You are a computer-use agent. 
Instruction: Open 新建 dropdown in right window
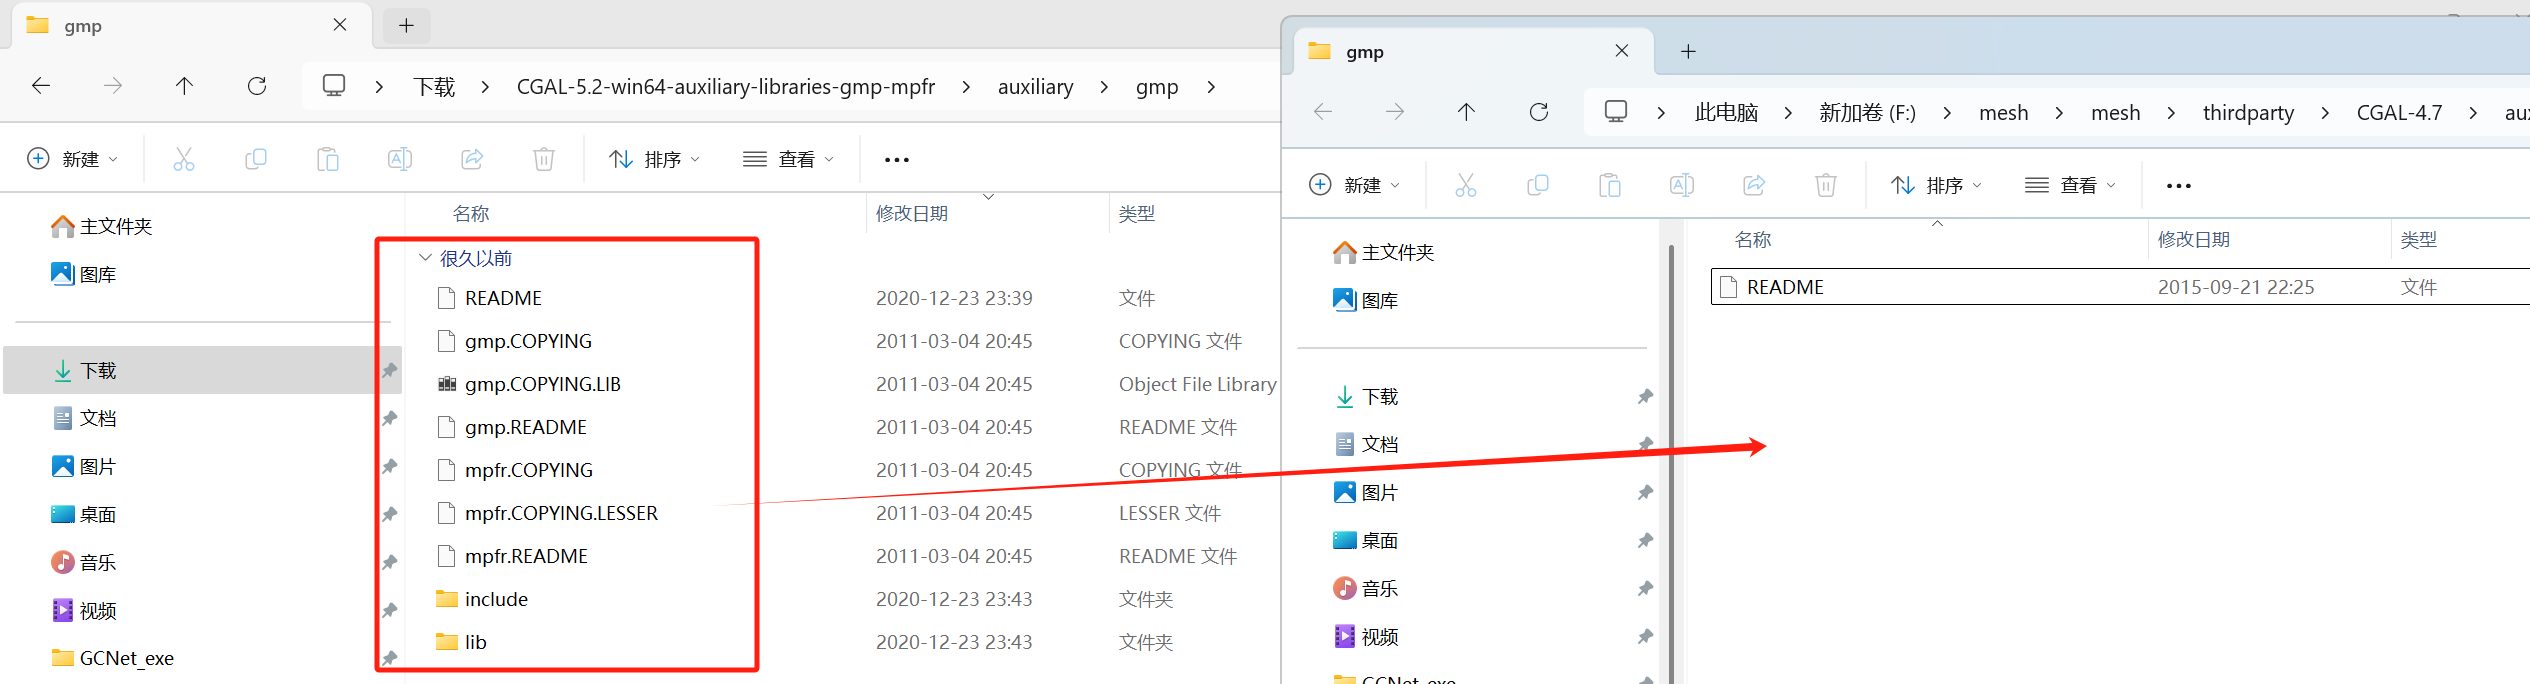point(1355,185)
